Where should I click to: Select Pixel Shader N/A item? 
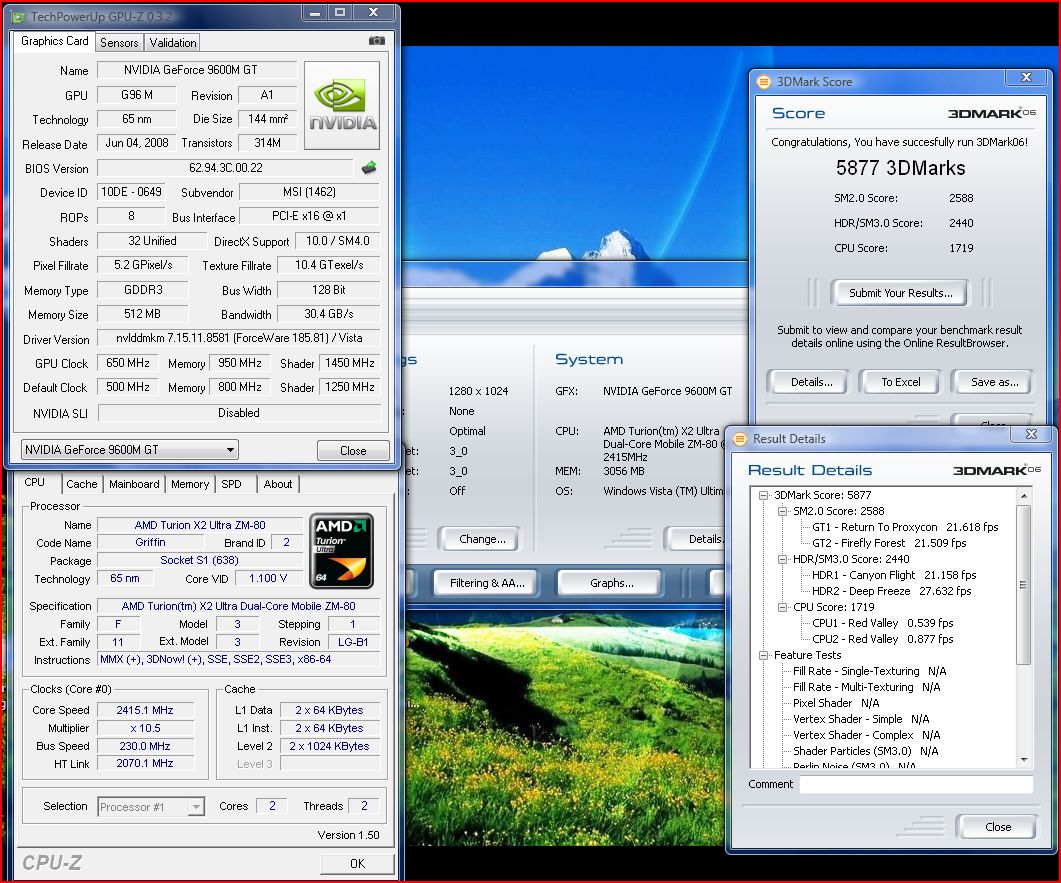click(x=836, y=704)
